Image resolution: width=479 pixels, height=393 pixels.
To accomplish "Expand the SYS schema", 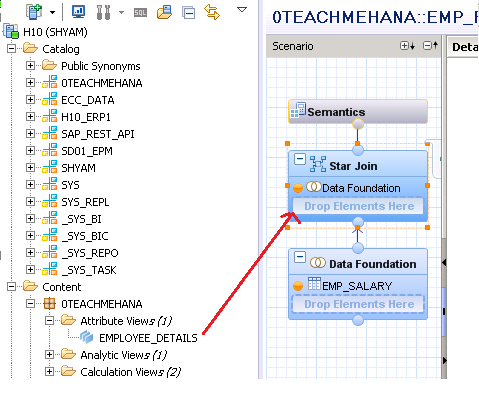I will coord(30,184).
